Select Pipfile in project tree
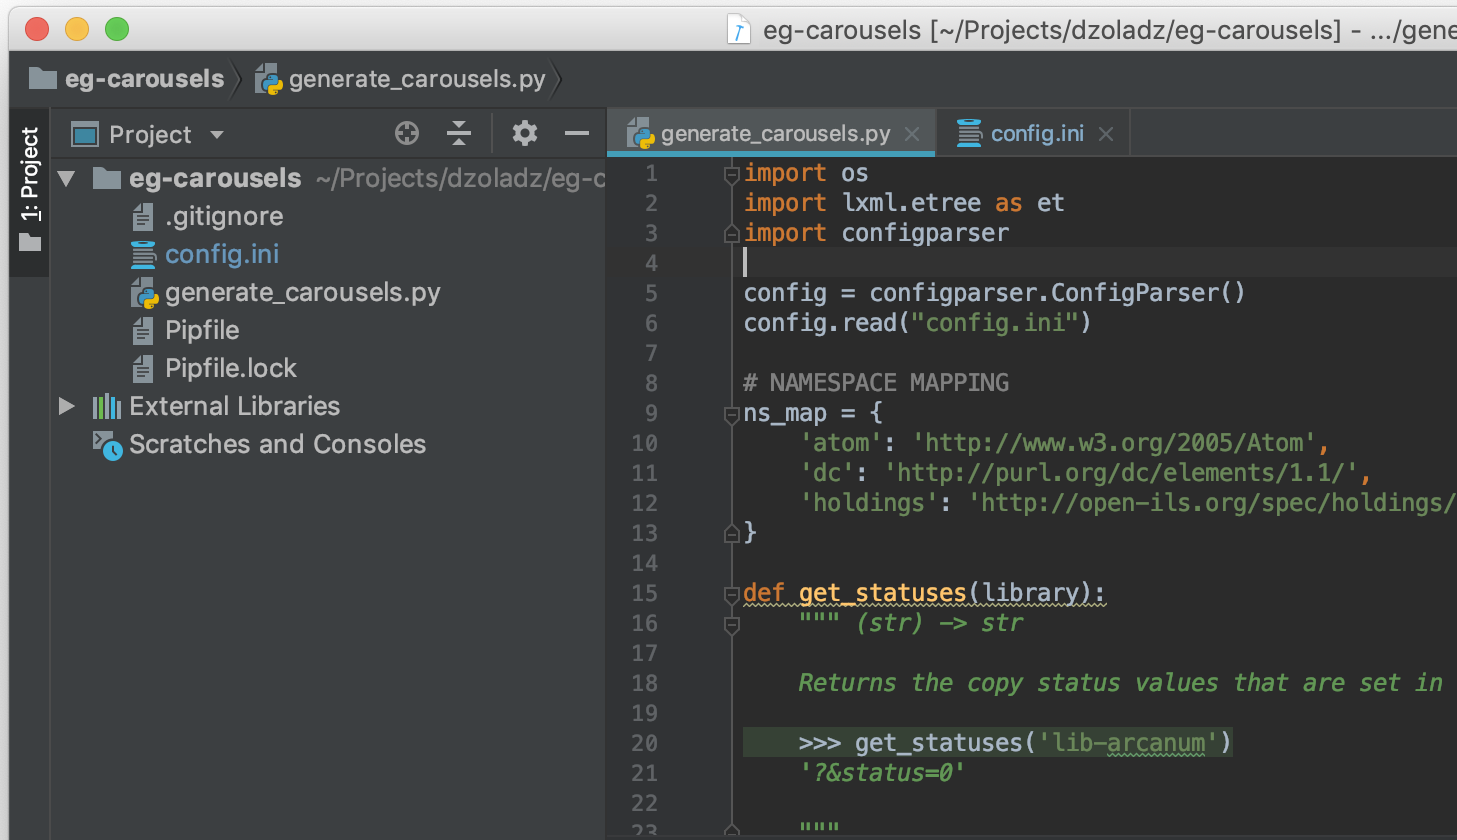Screen dimensions: 1457x840 click(x=202, y=330)
